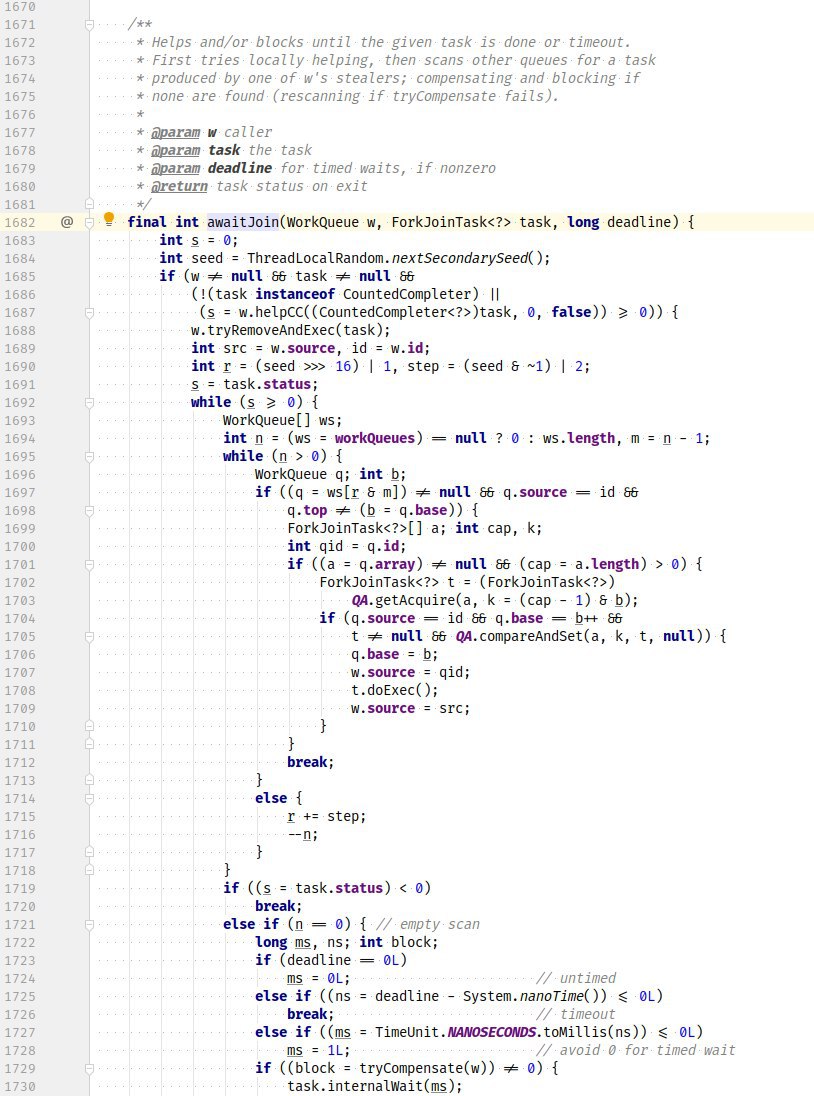
Task: Collapse the Javadoc comment fold at line 1671
Action: point(89,24)
